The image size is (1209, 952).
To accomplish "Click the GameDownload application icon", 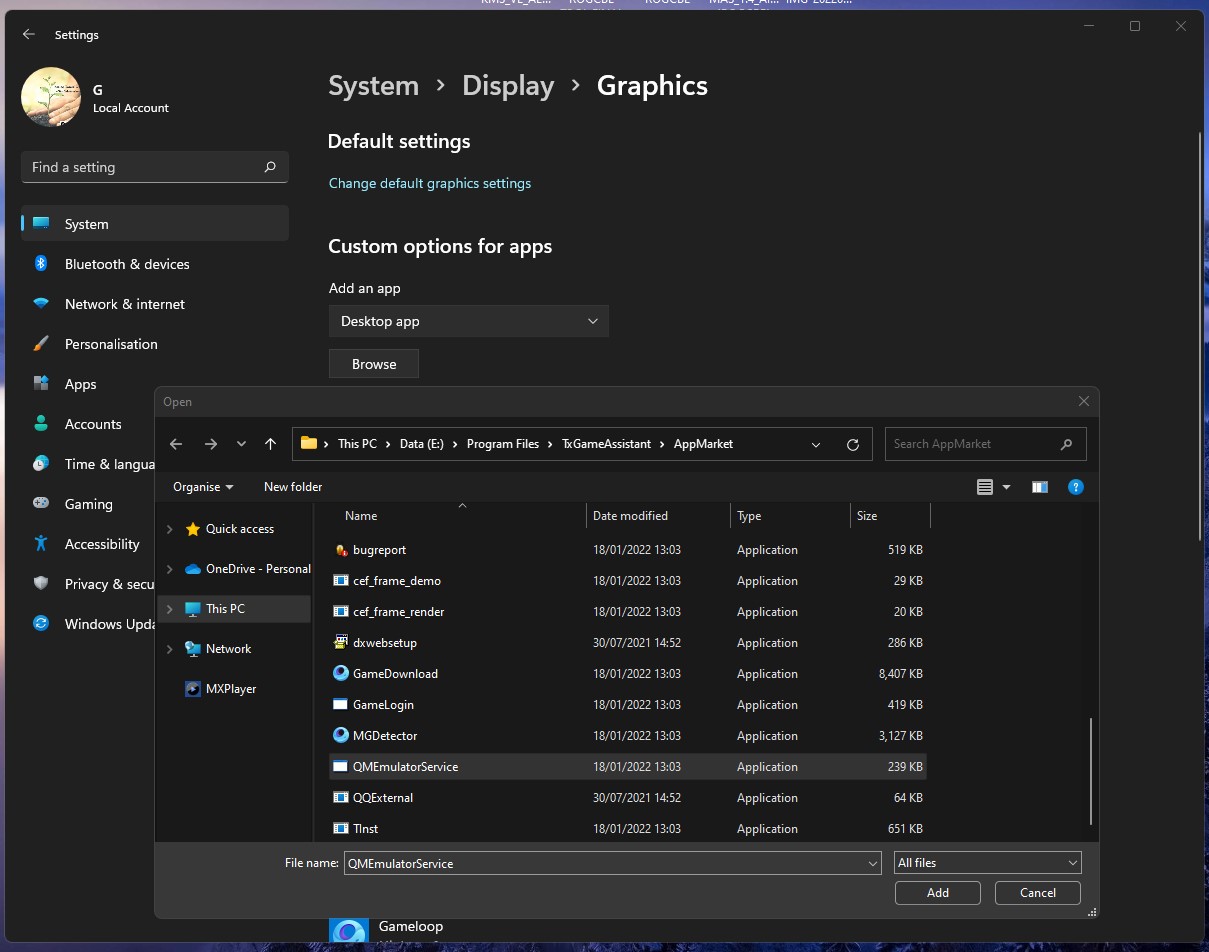I will pyautogui.click(x=340, y=674).
